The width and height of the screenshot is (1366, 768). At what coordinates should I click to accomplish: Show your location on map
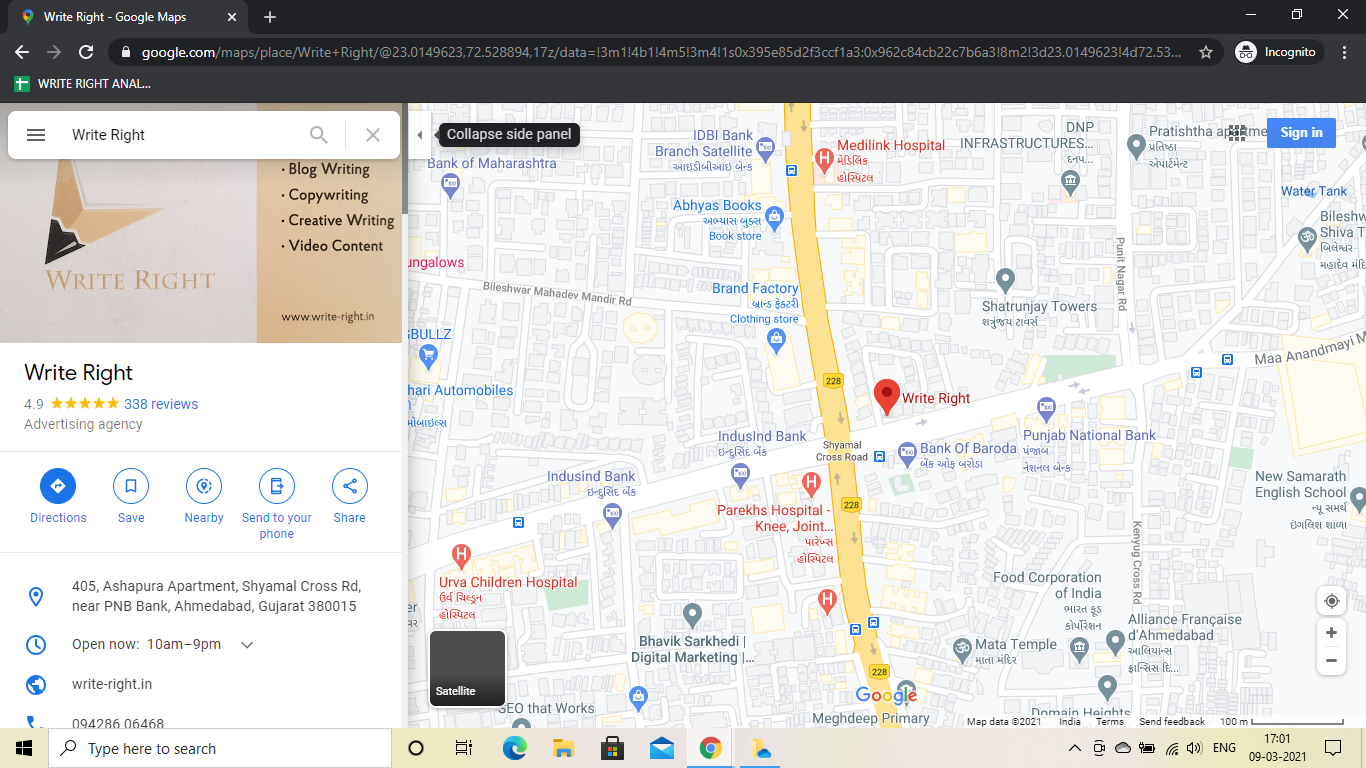click(x=1331, y=601)
